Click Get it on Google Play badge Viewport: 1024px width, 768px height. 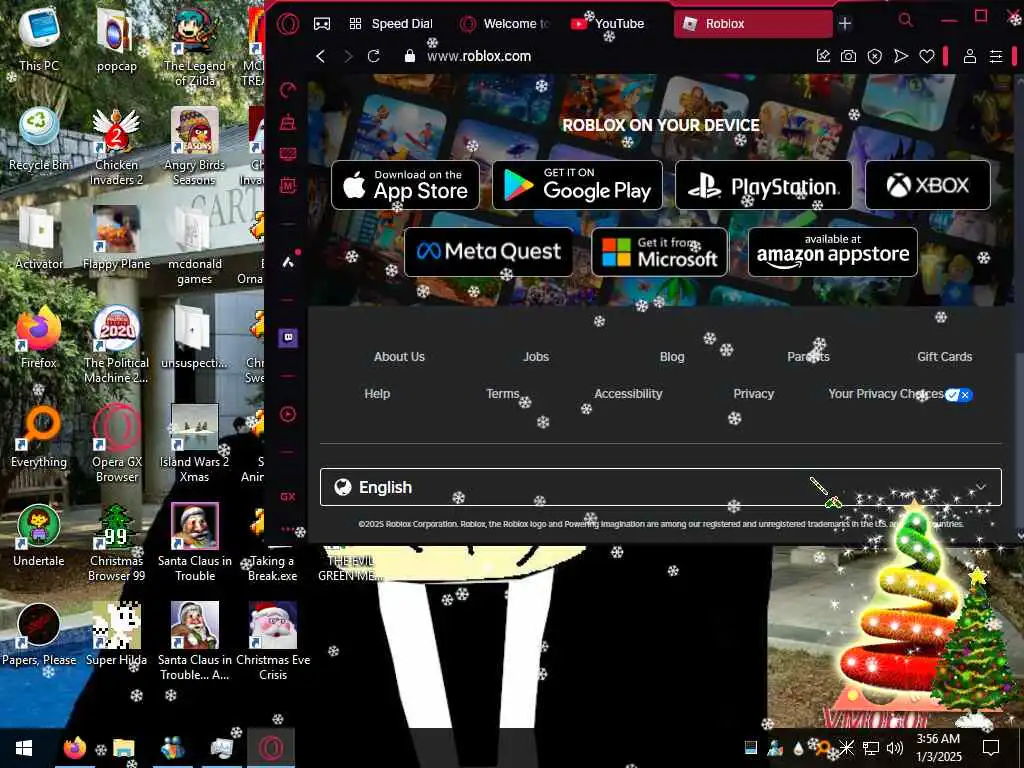[577, 185]
